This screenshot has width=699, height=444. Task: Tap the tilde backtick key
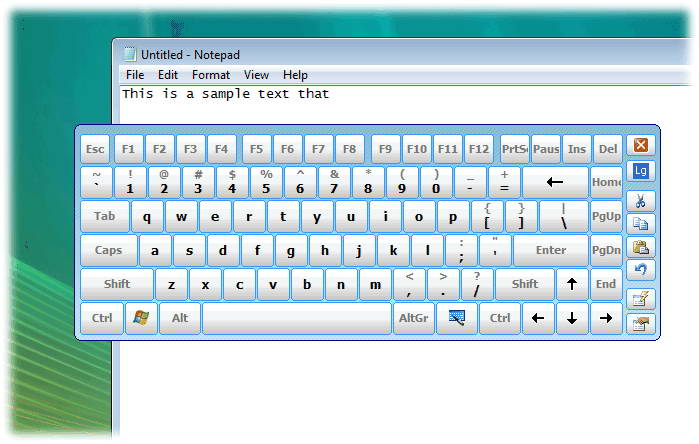96,182
